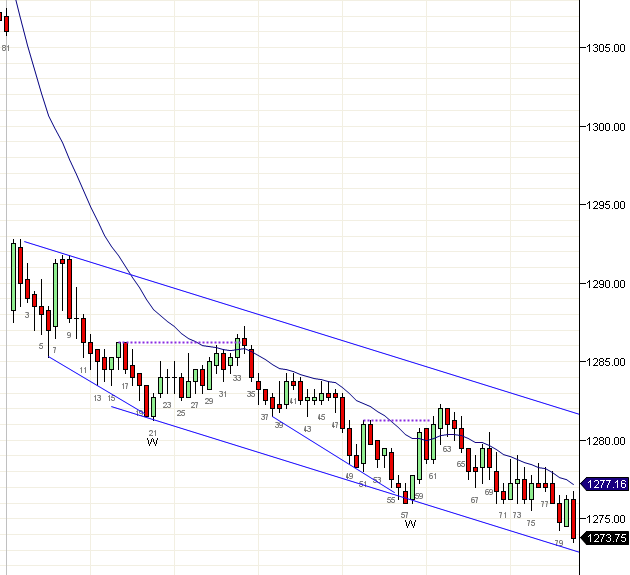Select the 1300.00 price axis label
Screen dimensions: 630x575
pos(605,127)
